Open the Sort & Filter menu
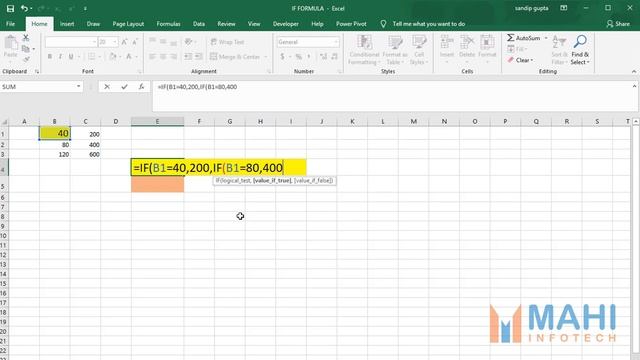This screenshot has height=360, width=640. click(559, 50)
